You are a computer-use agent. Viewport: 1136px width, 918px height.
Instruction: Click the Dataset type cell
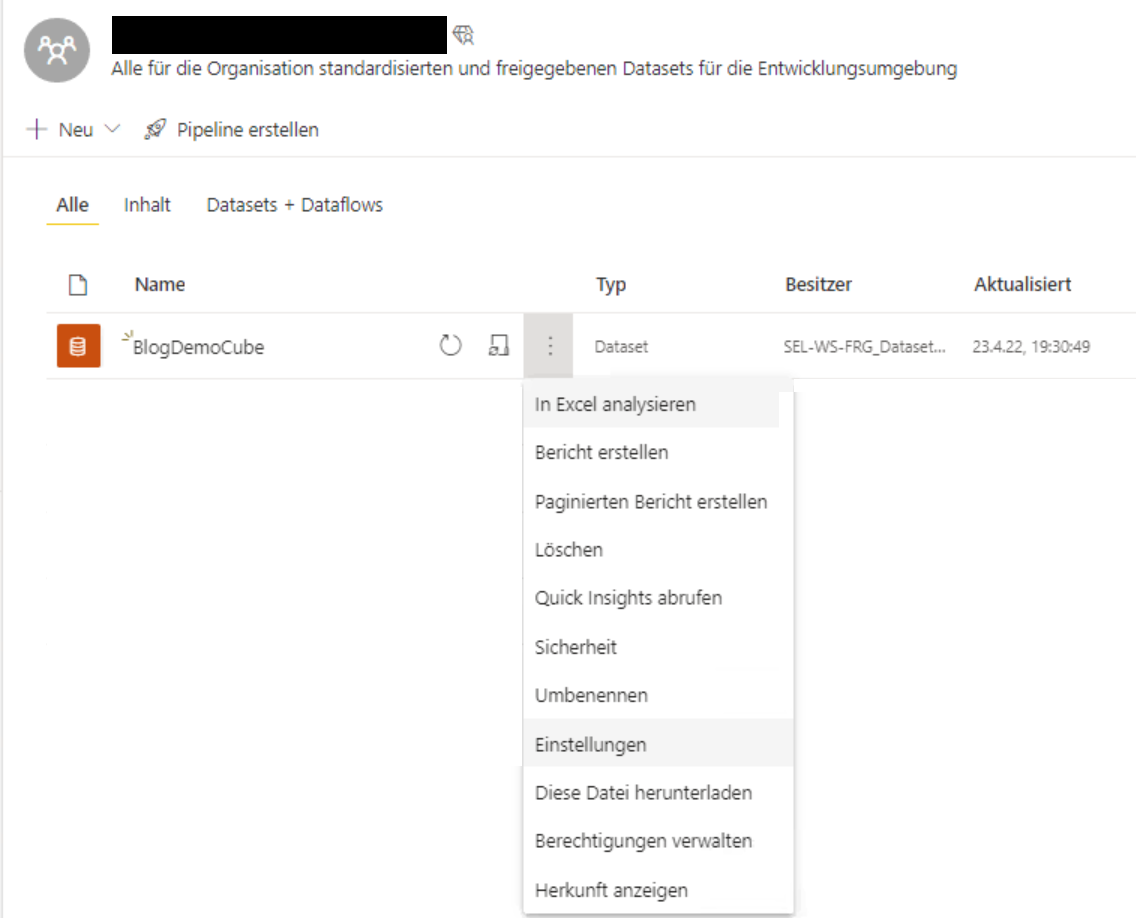click(x=621, y=346)
